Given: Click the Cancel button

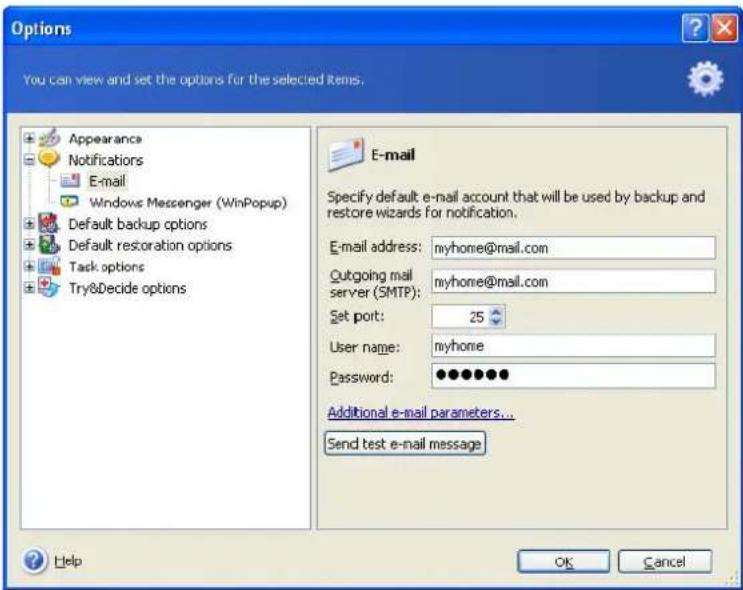Looking at the screenshot, I should 664,562.
